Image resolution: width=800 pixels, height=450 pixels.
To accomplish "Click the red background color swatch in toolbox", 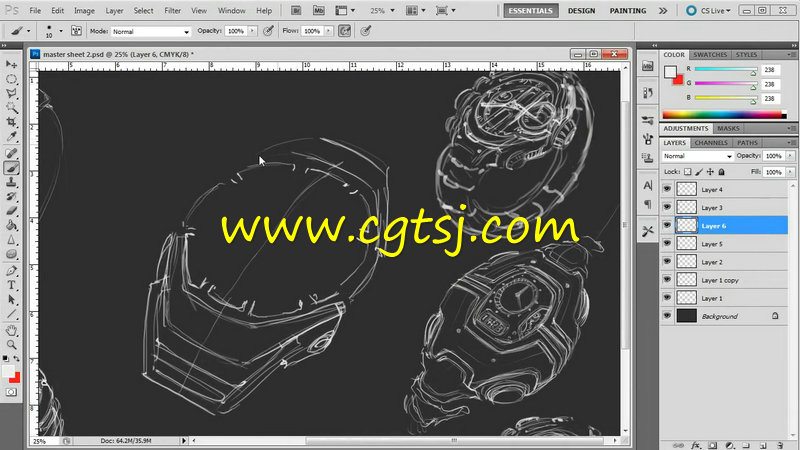I will [x=16, y=378].
